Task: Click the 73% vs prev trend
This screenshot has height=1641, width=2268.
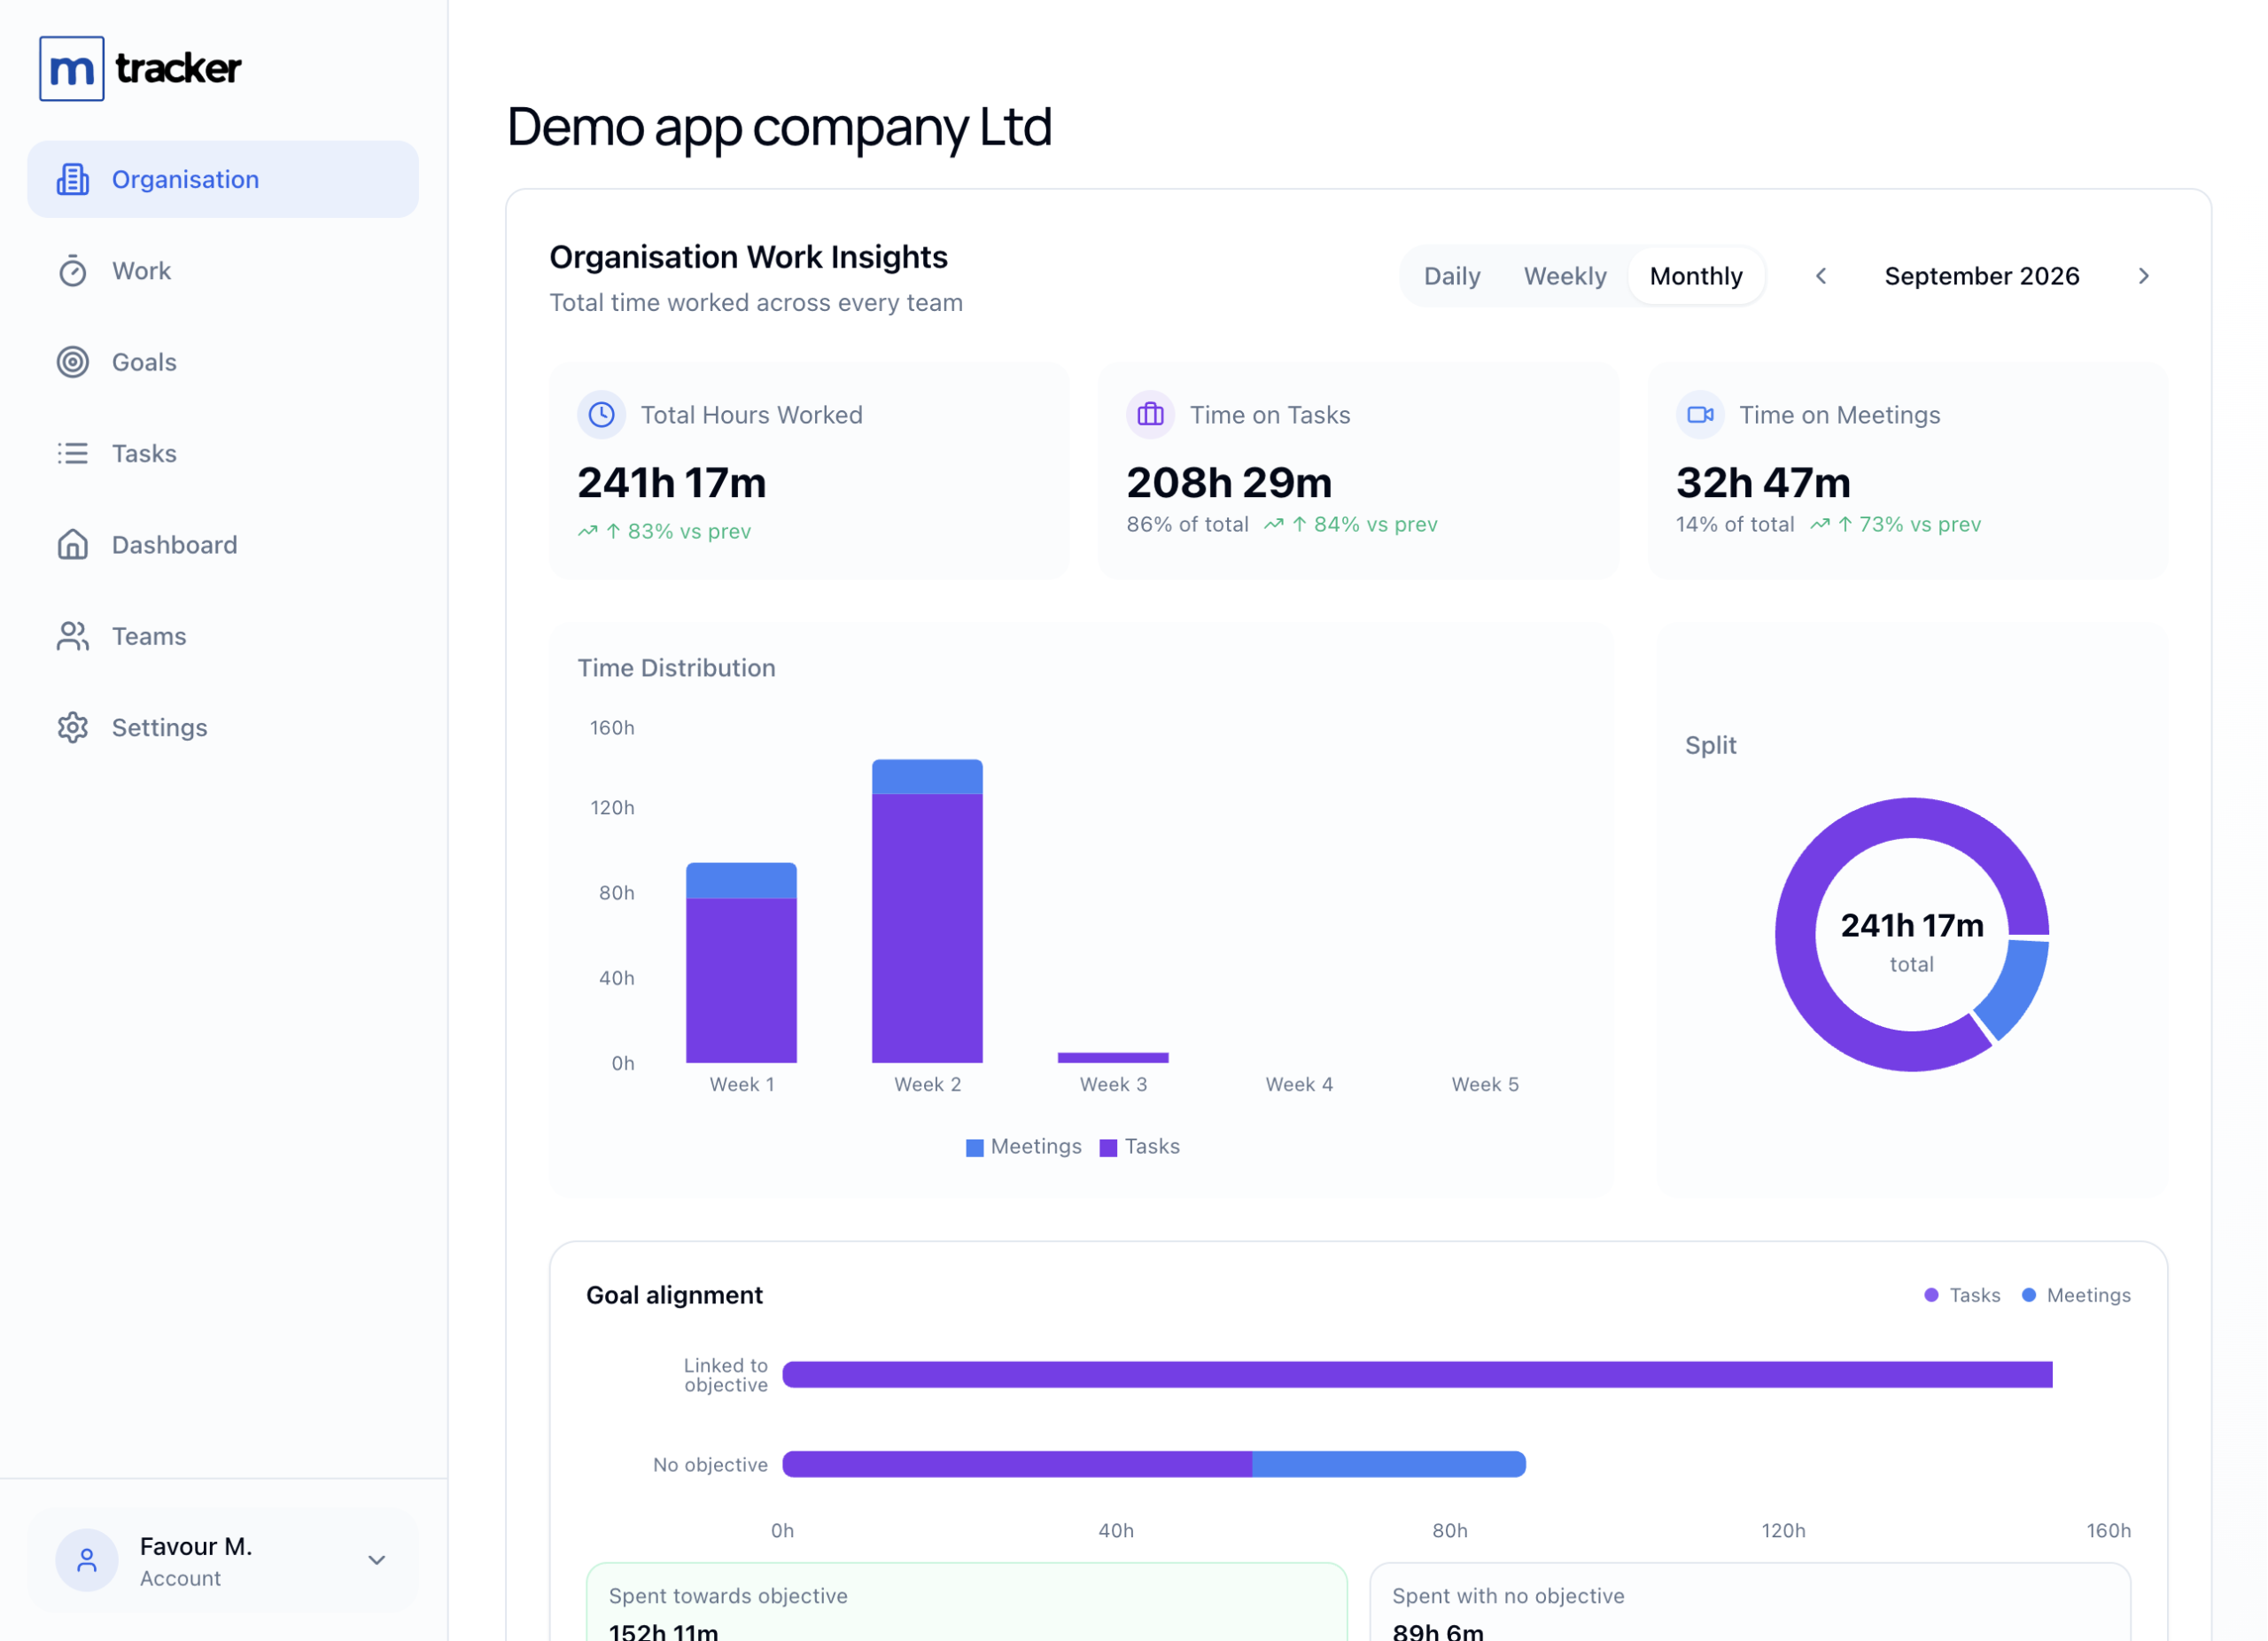Action: tap(1895, 525)
